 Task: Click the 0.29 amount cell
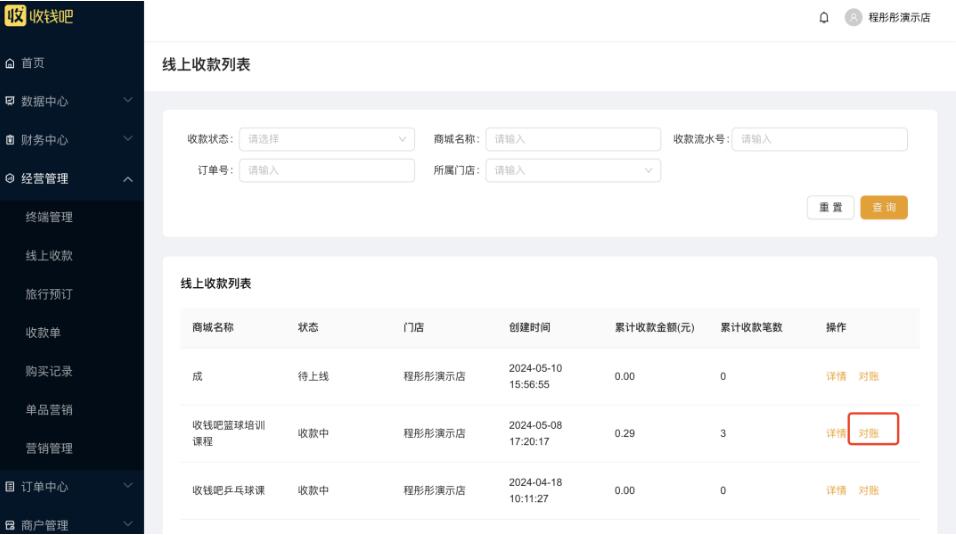coord(624,433)
